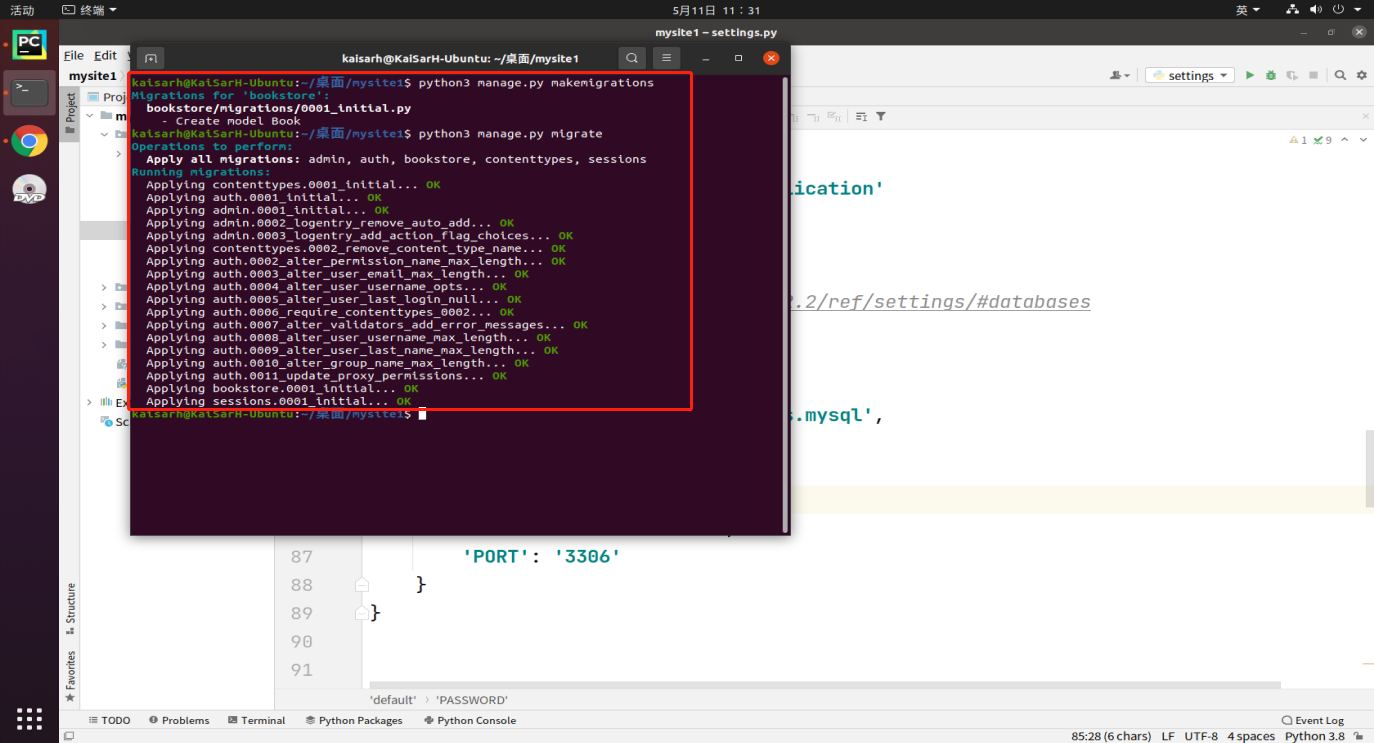Collapse the mysite1 root project tree node
Viewport: 1374px width, 743px height.
[91, 116]
